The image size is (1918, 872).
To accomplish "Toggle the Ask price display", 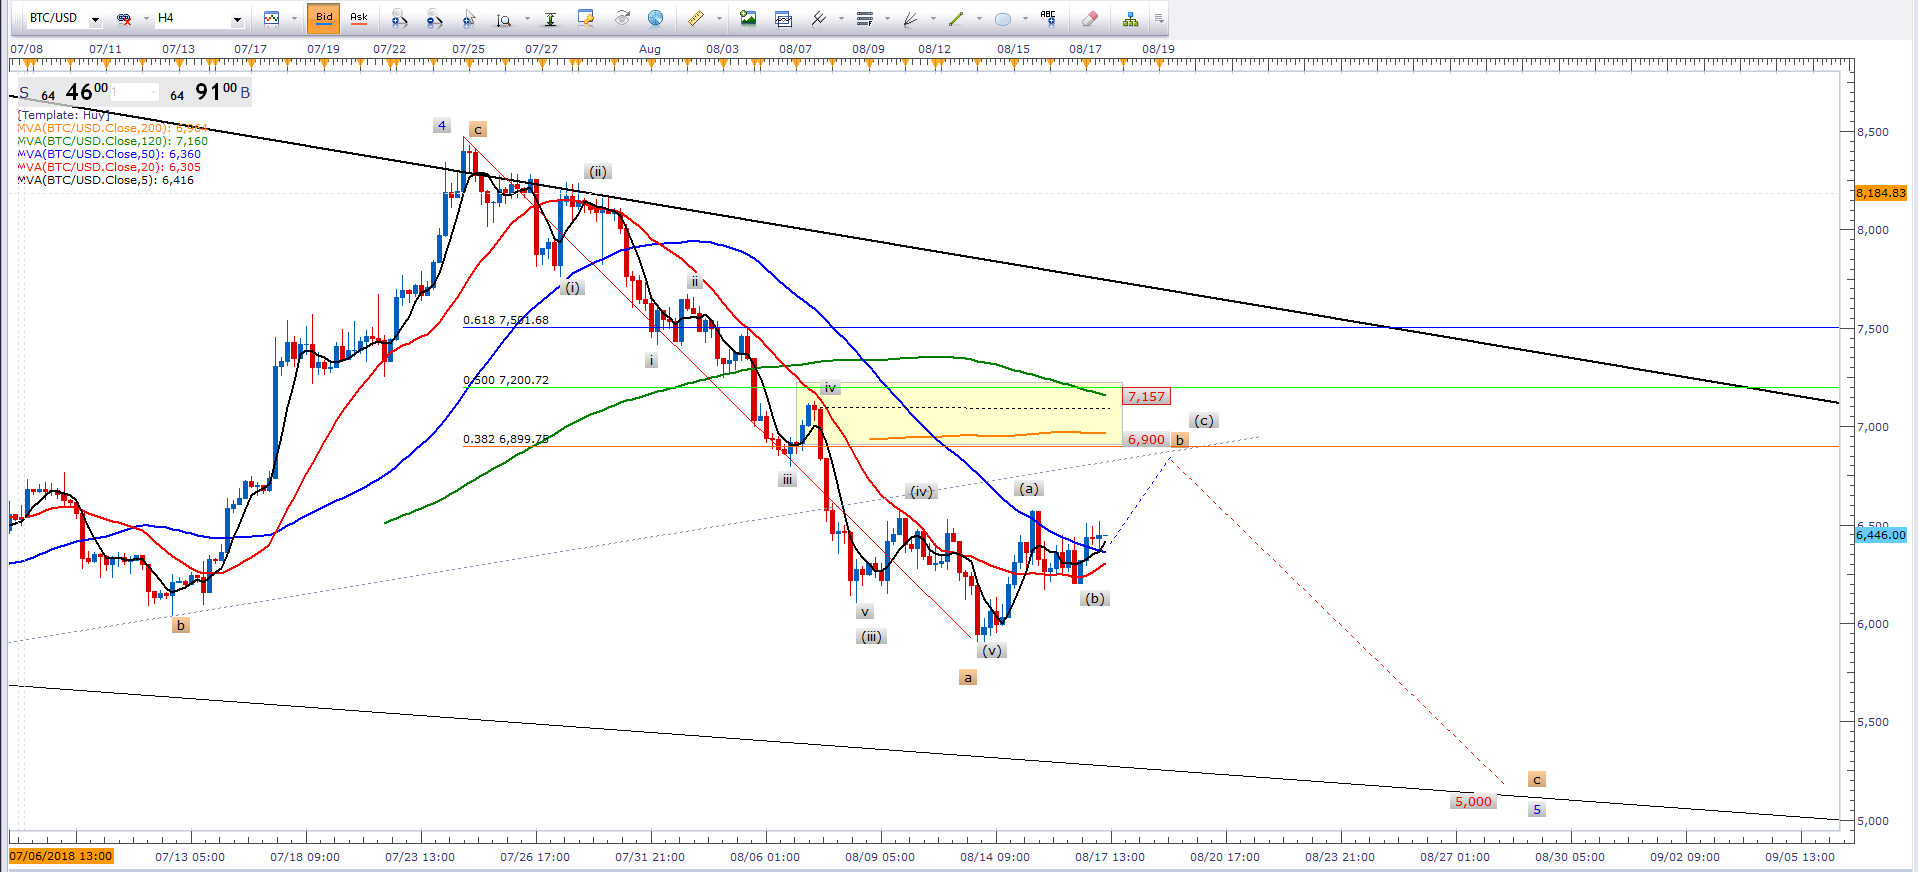I will (358, 18).
